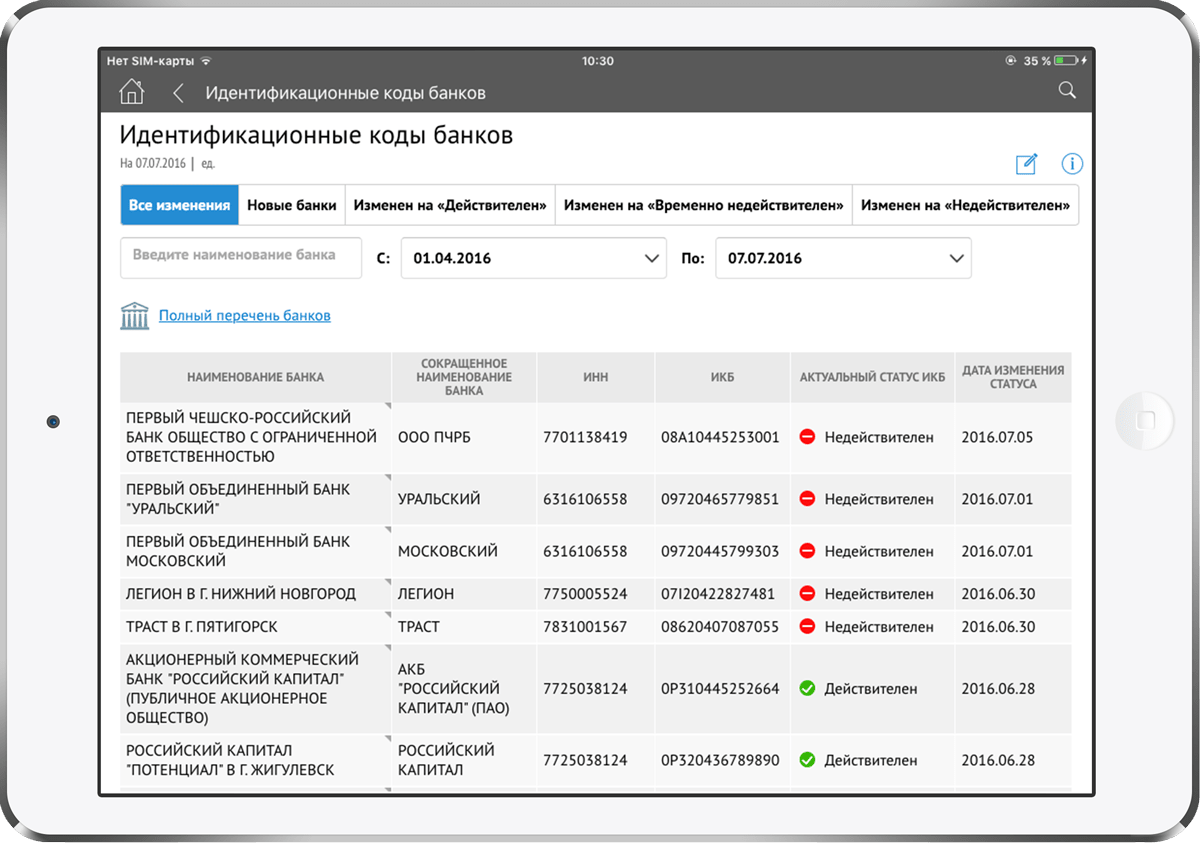The width and height of the screenshot is (1200, 843).
Task: Select the «Все изменения» tab
Action: [x=180, y=205]
